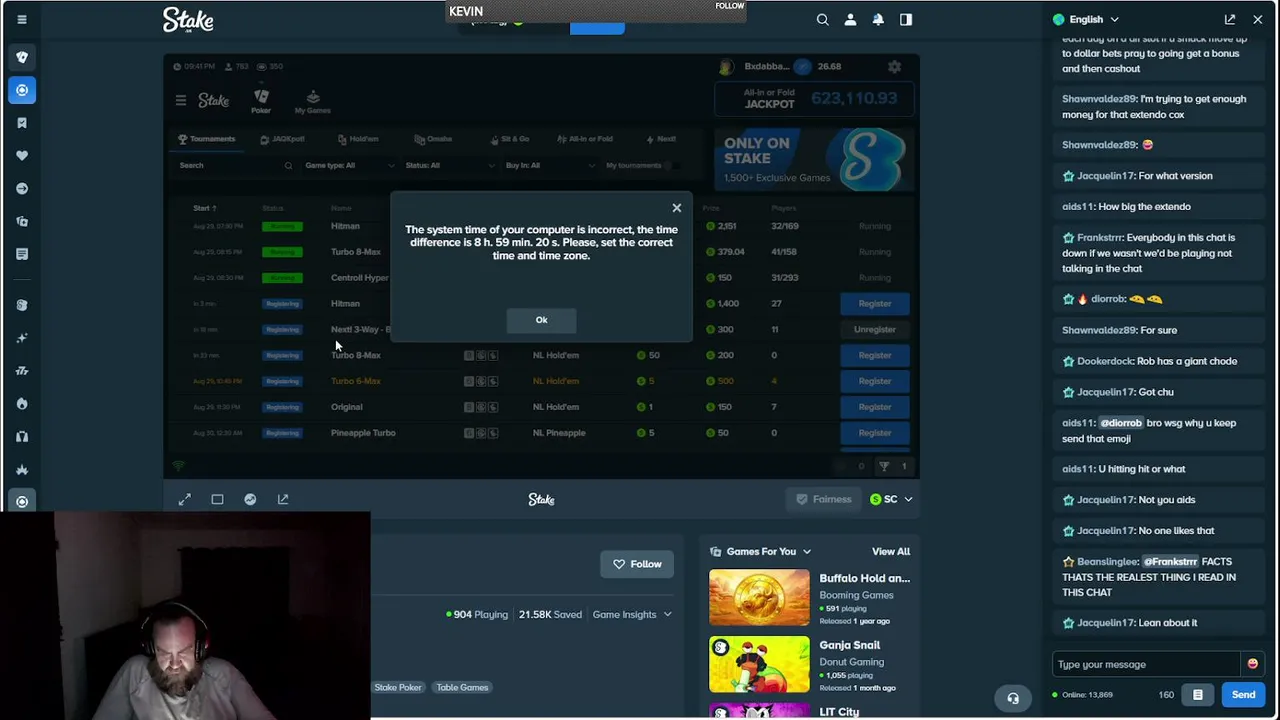Viewport: 1280px width, 720px height.
Task: Register for the Original tournament
Action: point(875,407)
